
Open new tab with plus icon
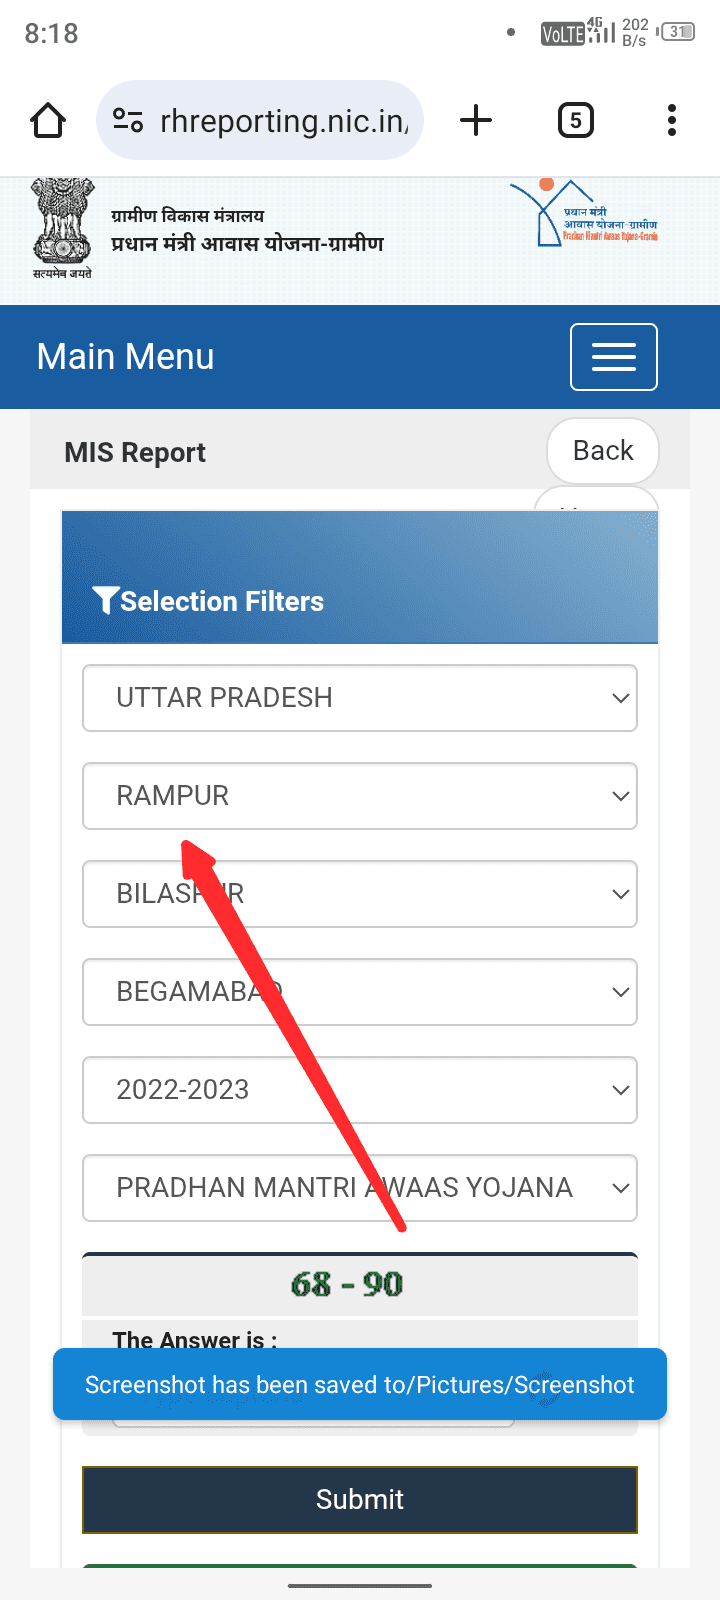[476, 121]
